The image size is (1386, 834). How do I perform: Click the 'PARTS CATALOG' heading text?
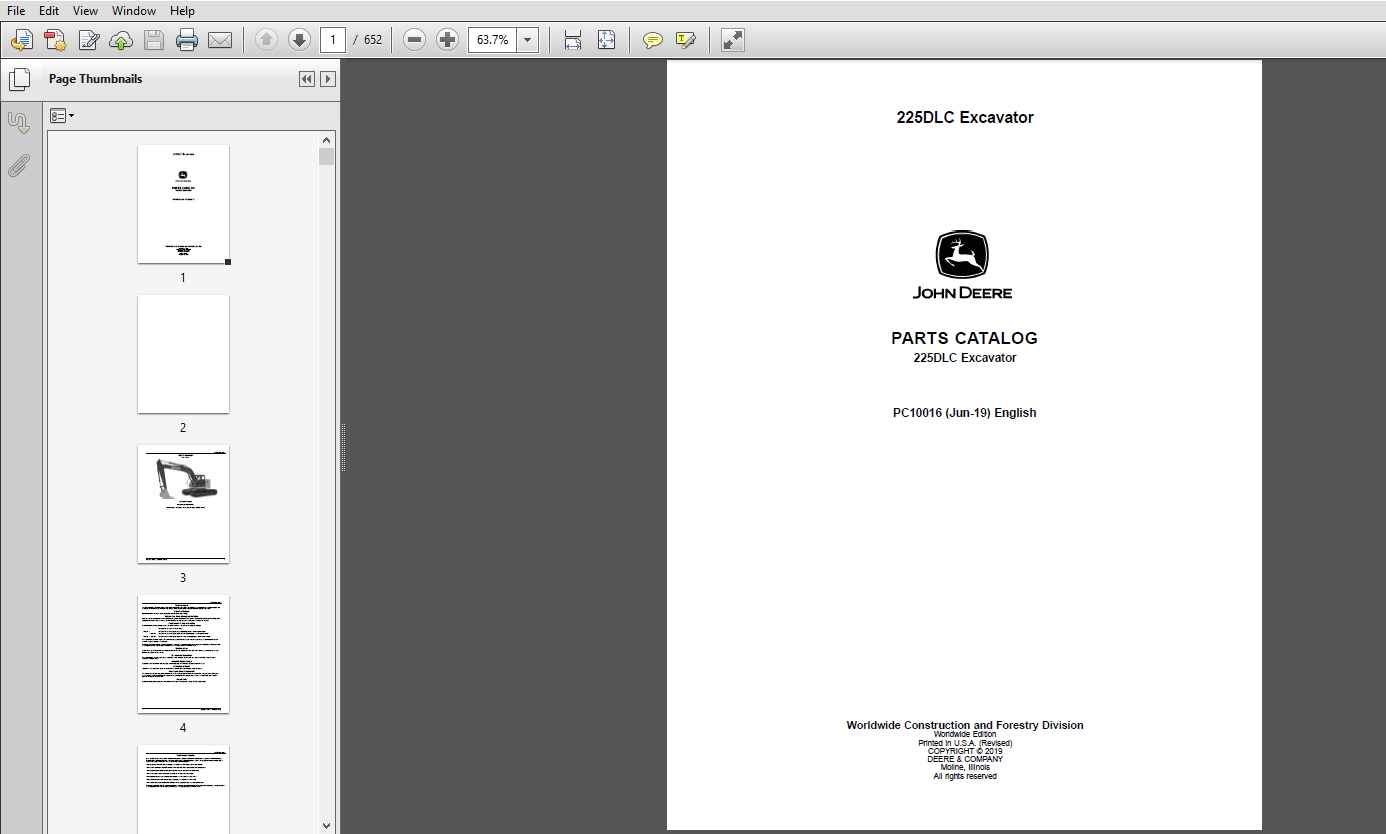pos(964,338)
